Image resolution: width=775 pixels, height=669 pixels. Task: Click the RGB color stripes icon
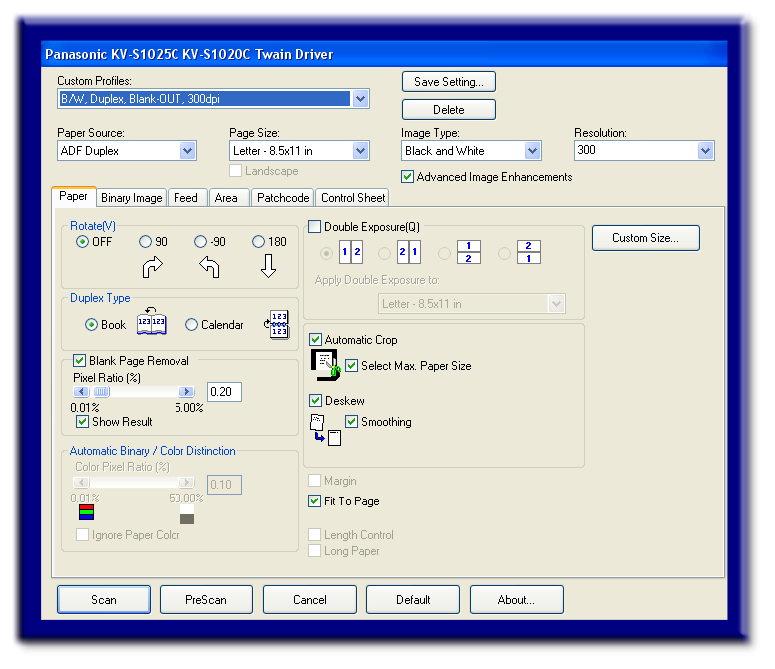(86, 512)
